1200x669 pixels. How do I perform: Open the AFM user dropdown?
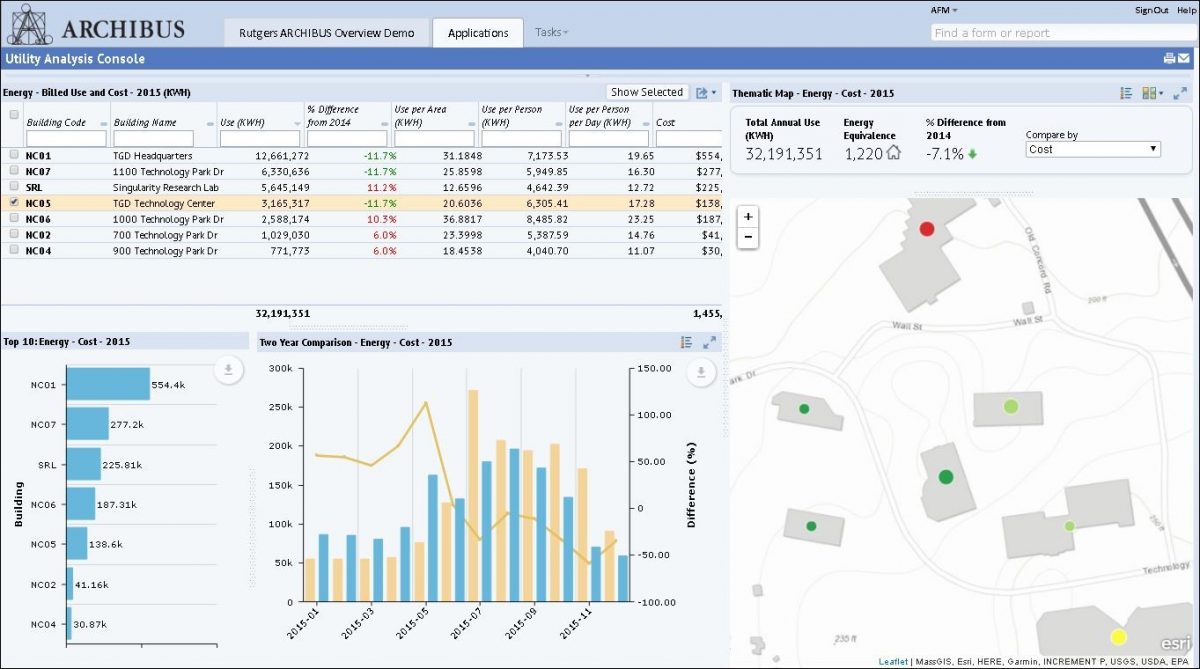(944, 10)
